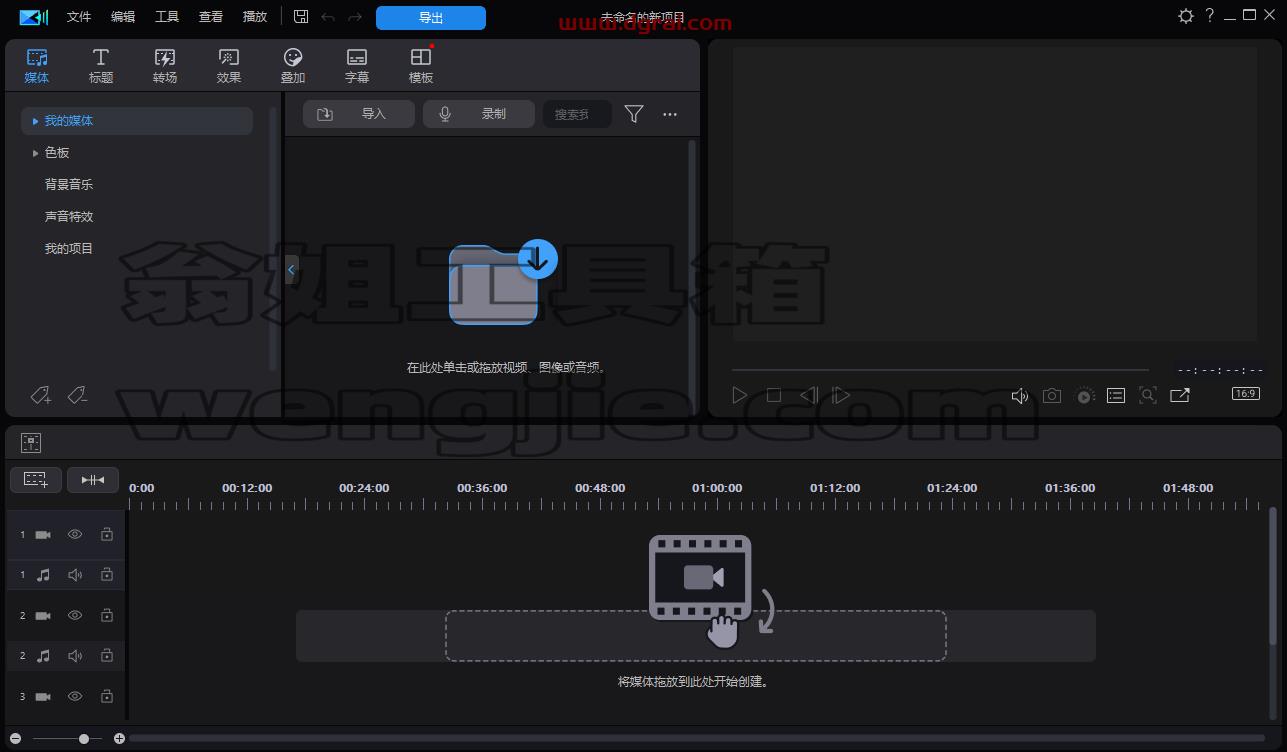Viewport: 1287px width, 752px height.
Task: Click the timeline zoom slider handle
Action: click(x=84, y=739)
